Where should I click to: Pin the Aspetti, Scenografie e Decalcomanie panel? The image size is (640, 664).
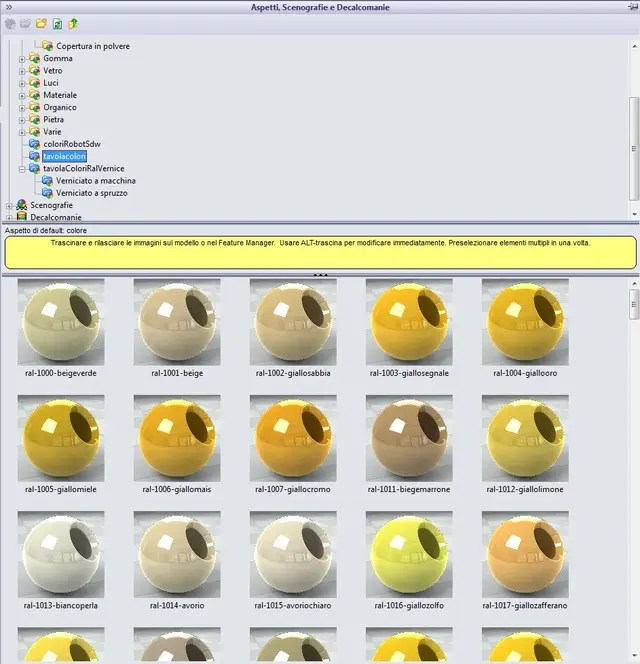pos(633,7)
